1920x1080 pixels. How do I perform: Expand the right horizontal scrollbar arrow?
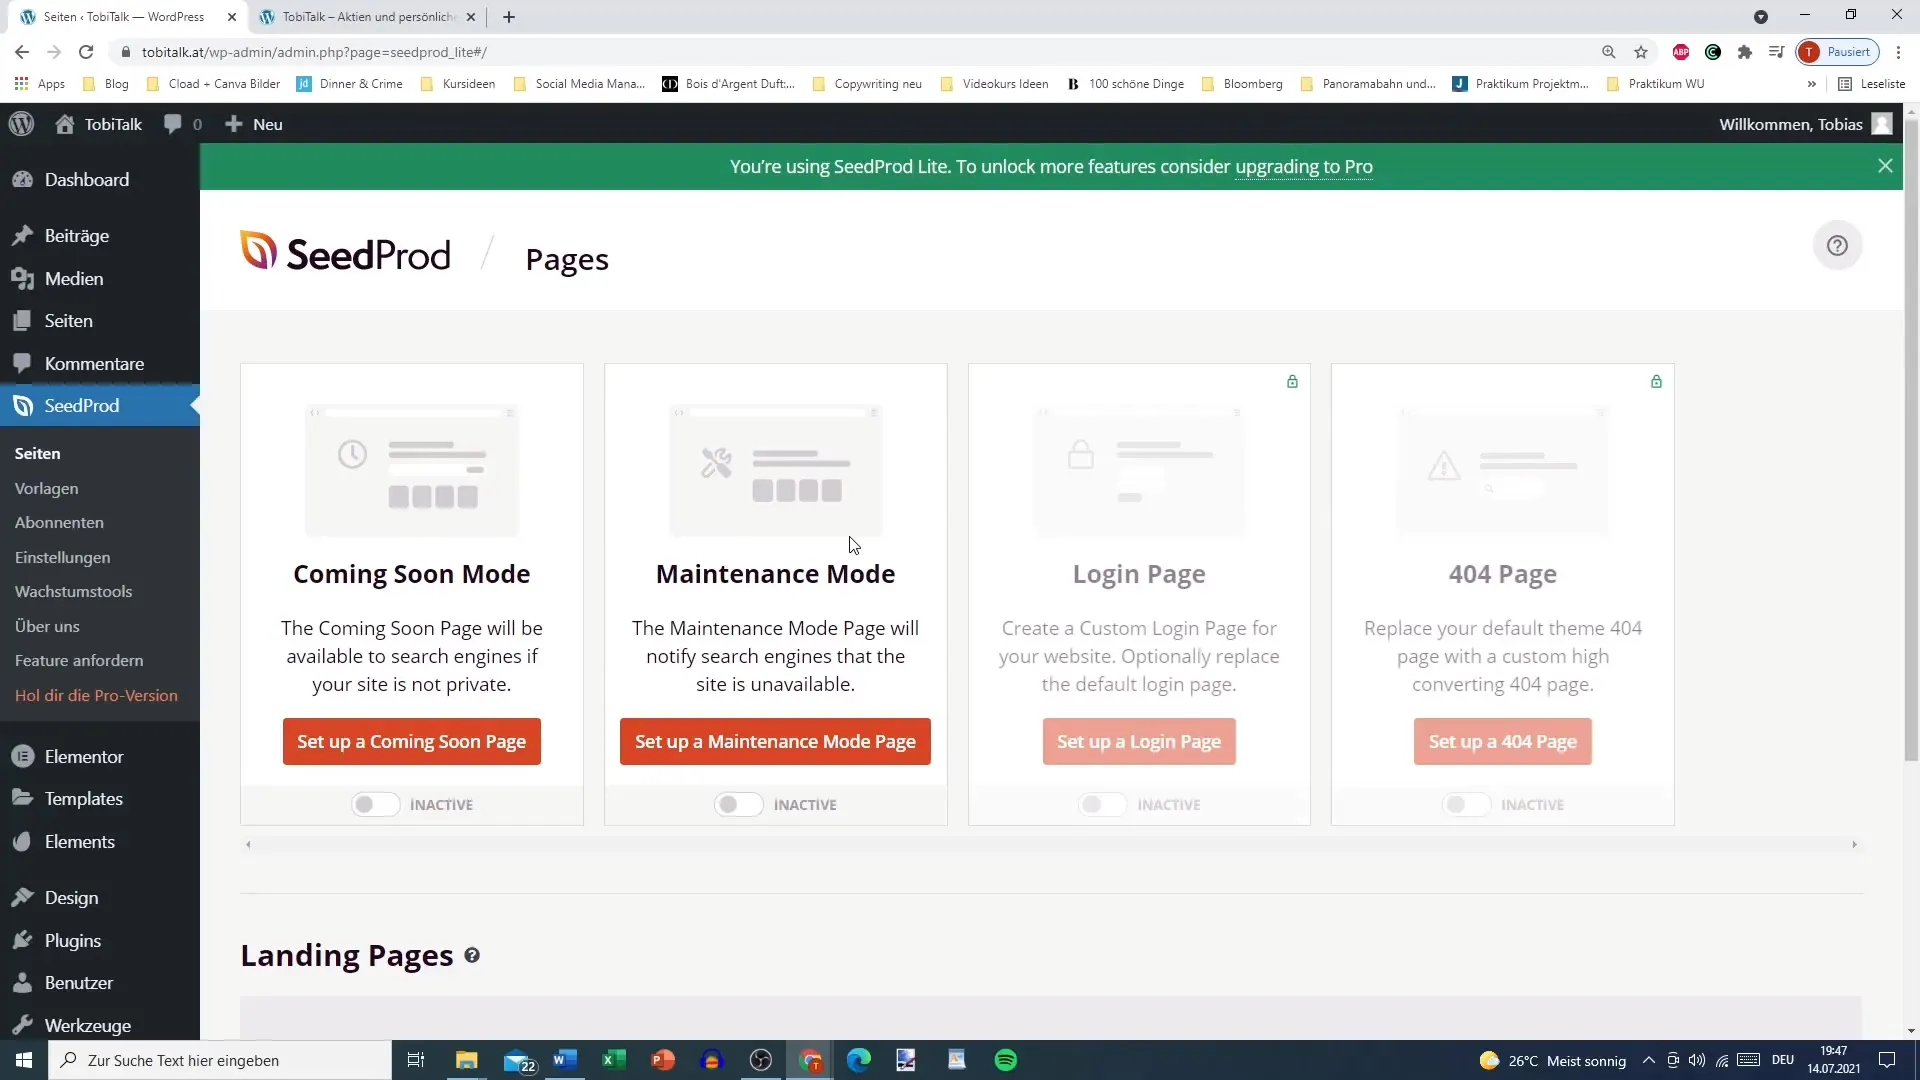[x=1855, y=844]
